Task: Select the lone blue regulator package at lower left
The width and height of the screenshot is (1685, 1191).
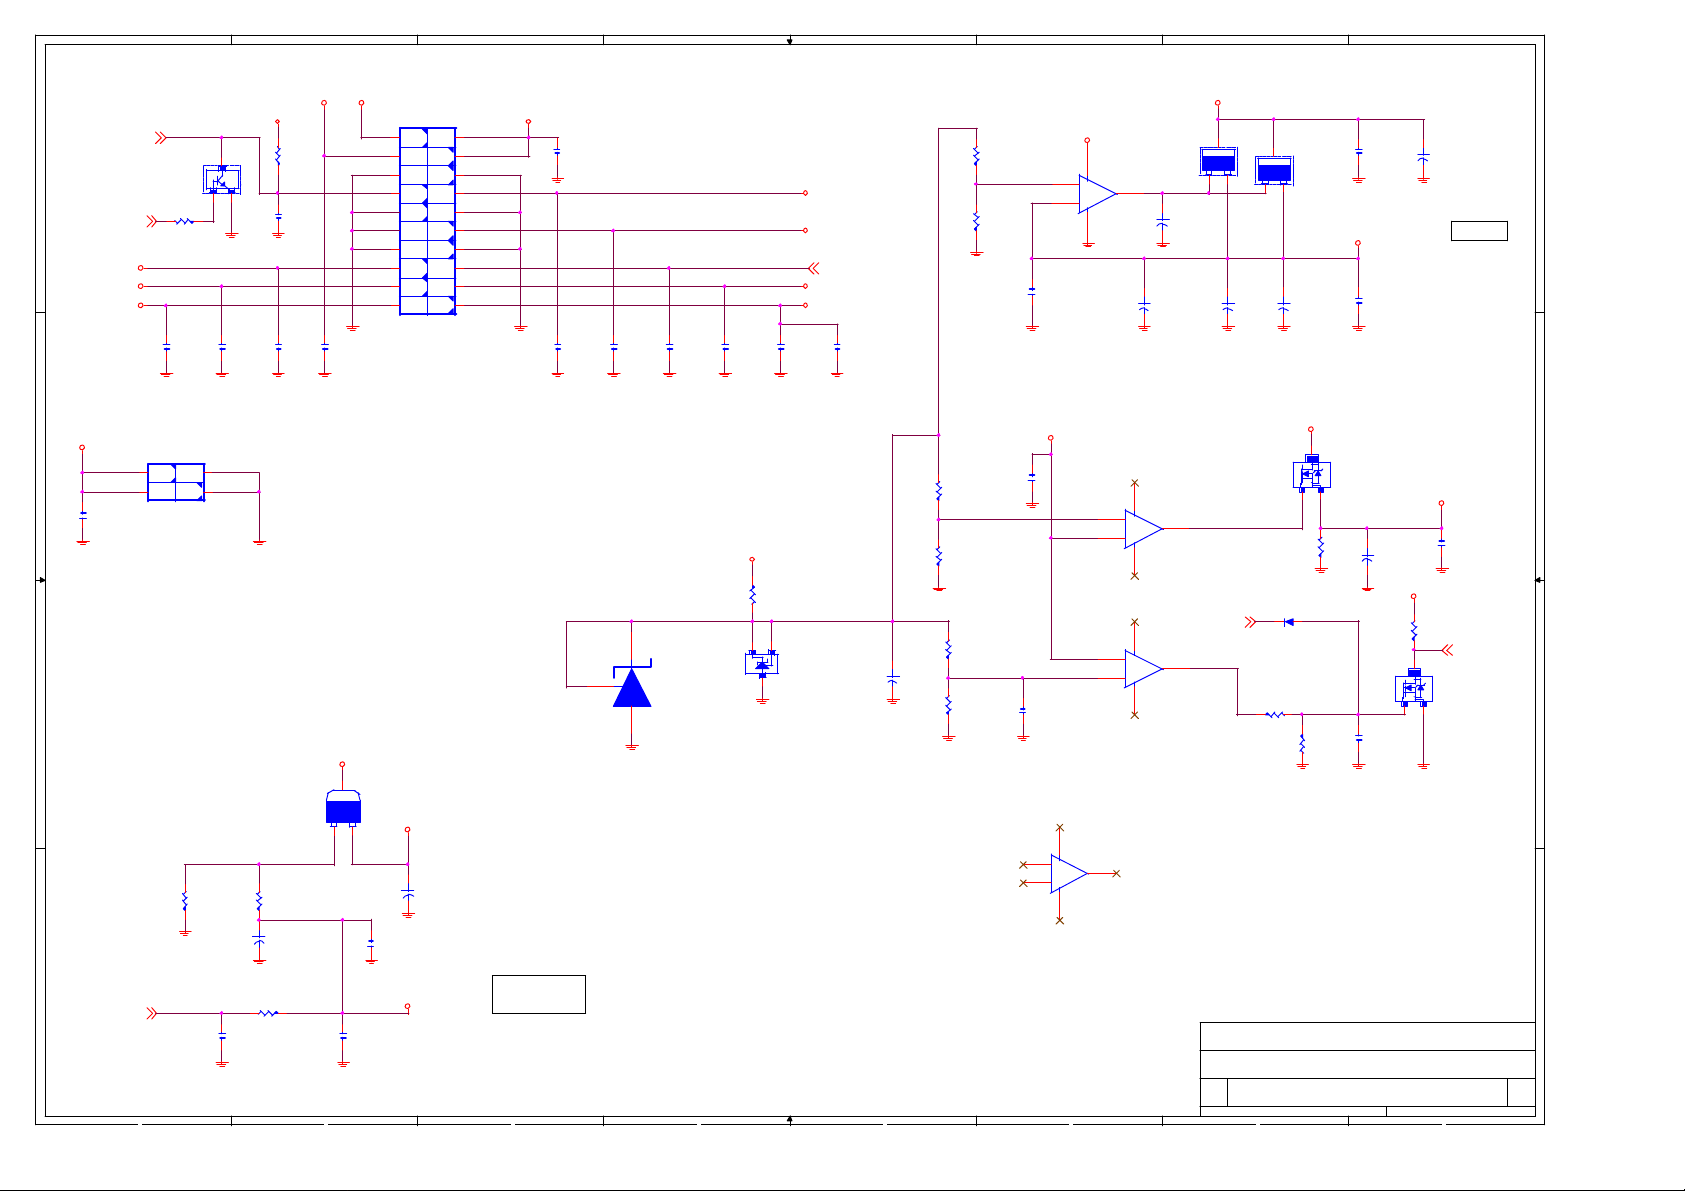Action: coord(343,808)
